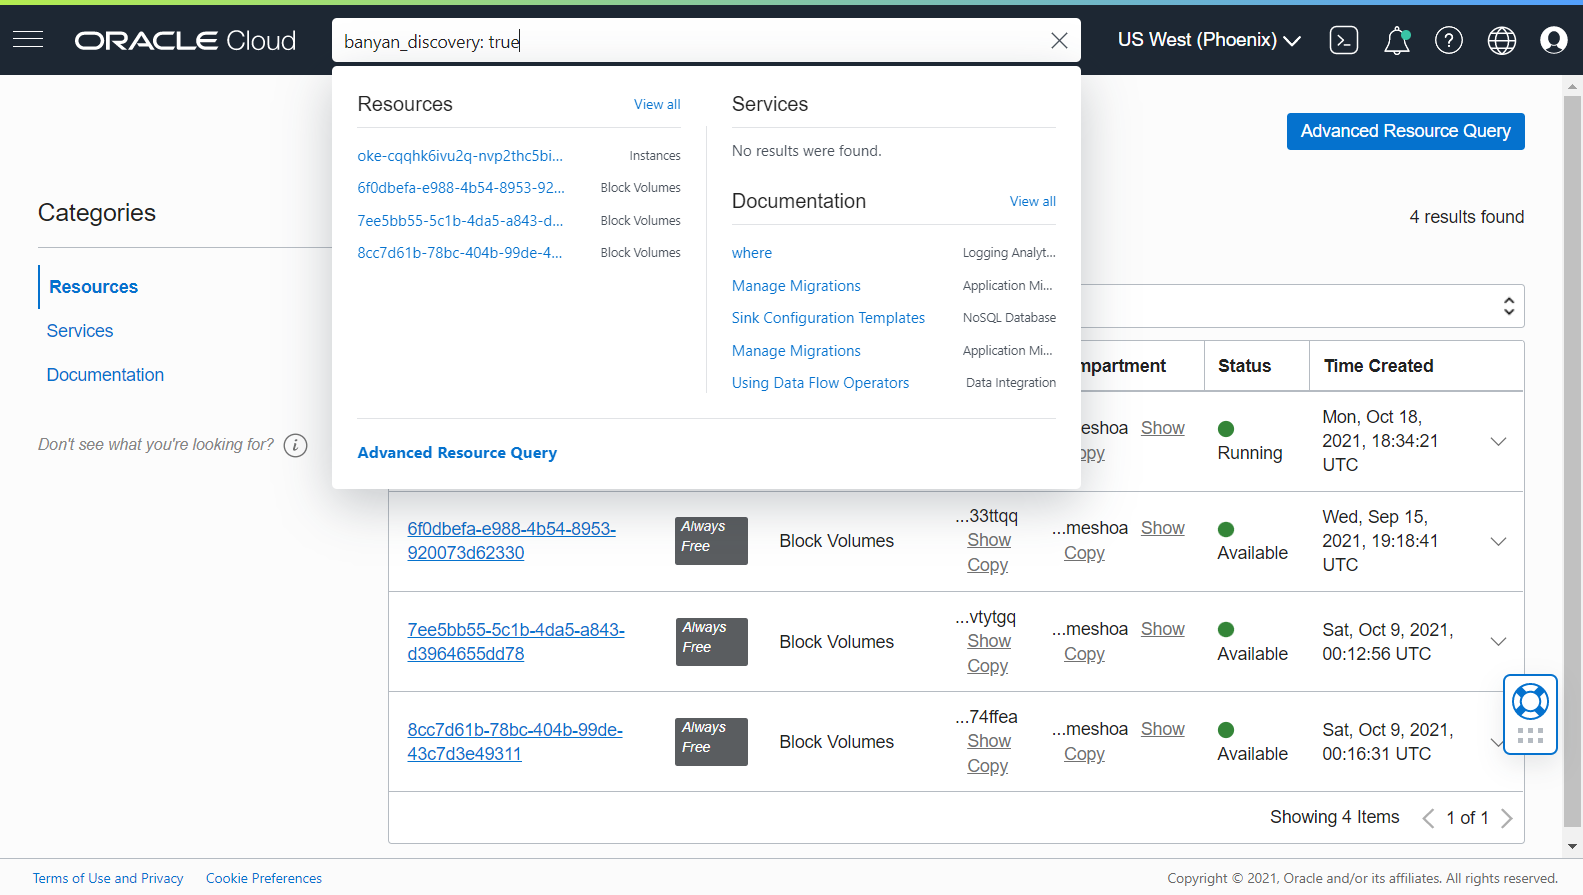1583x895 pixels.
Task: Click the info icon beside "Don't see" text
Action: click(x=295, y=445)
